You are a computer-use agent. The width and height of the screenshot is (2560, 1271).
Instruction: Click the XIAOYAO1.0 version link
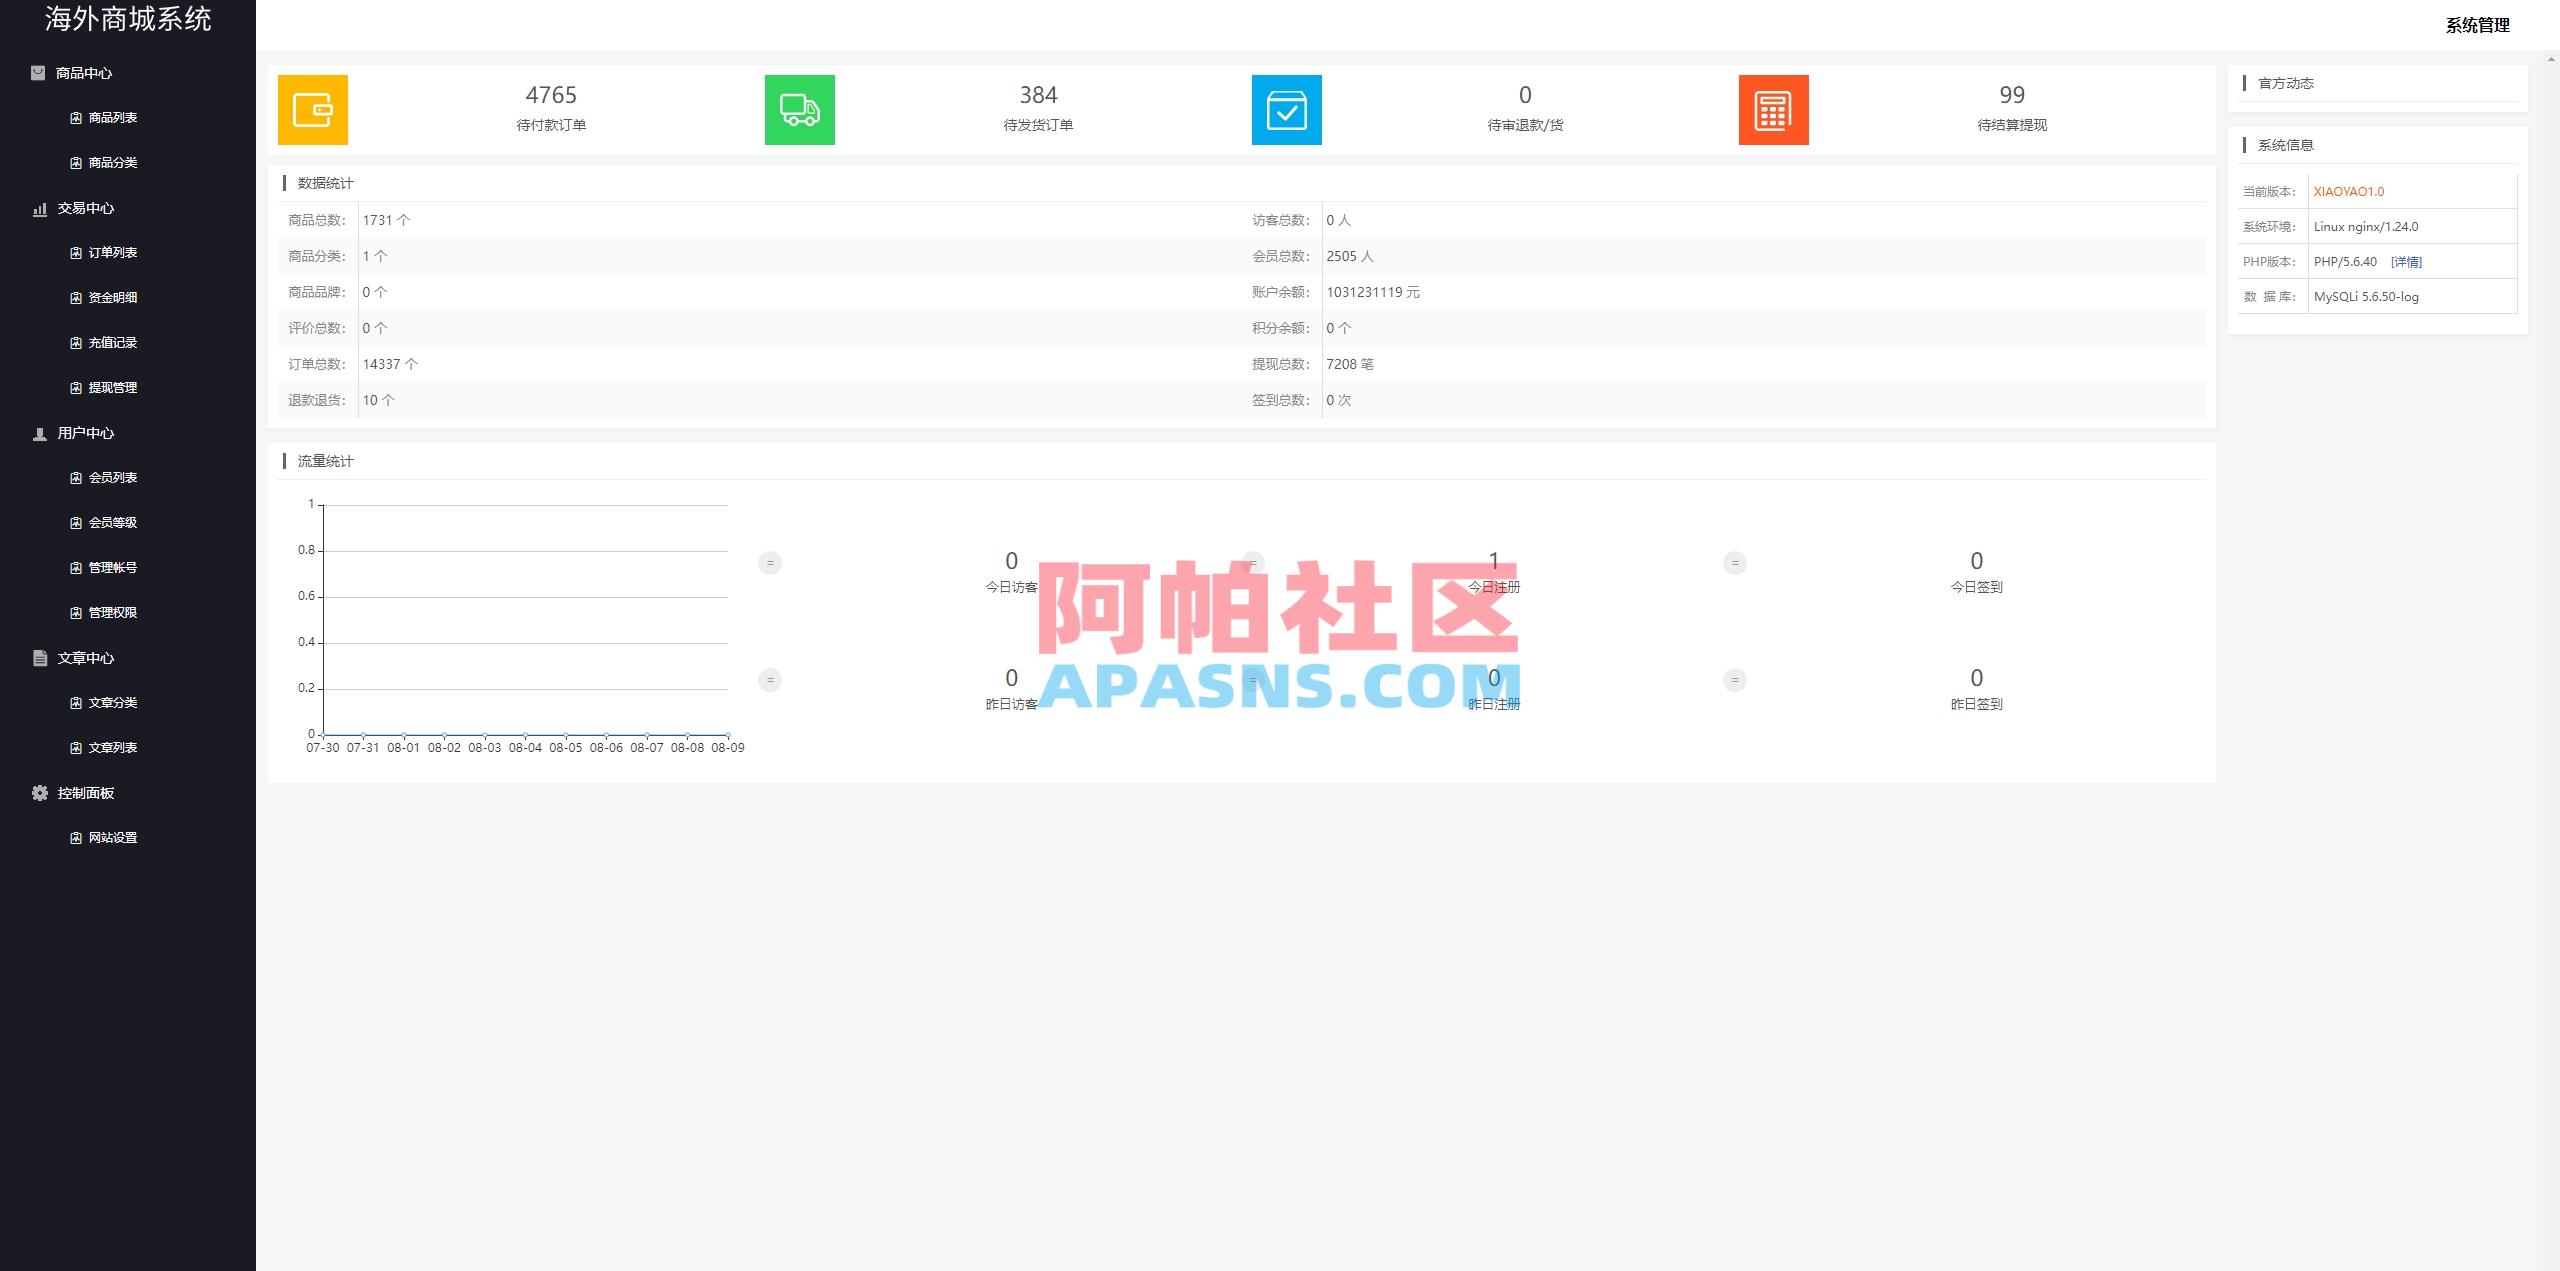coord(2350,190)
